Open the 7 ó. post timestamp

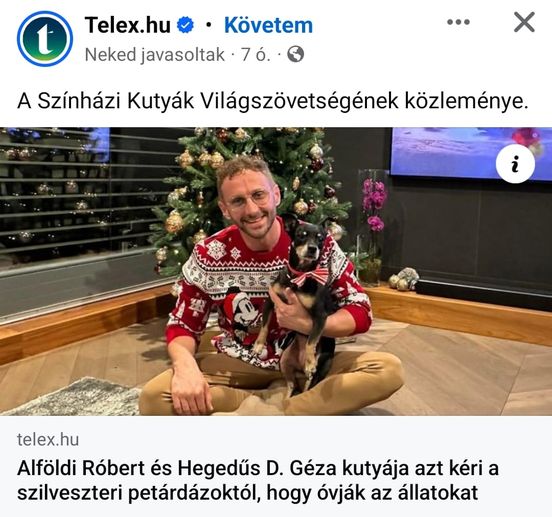256,55
